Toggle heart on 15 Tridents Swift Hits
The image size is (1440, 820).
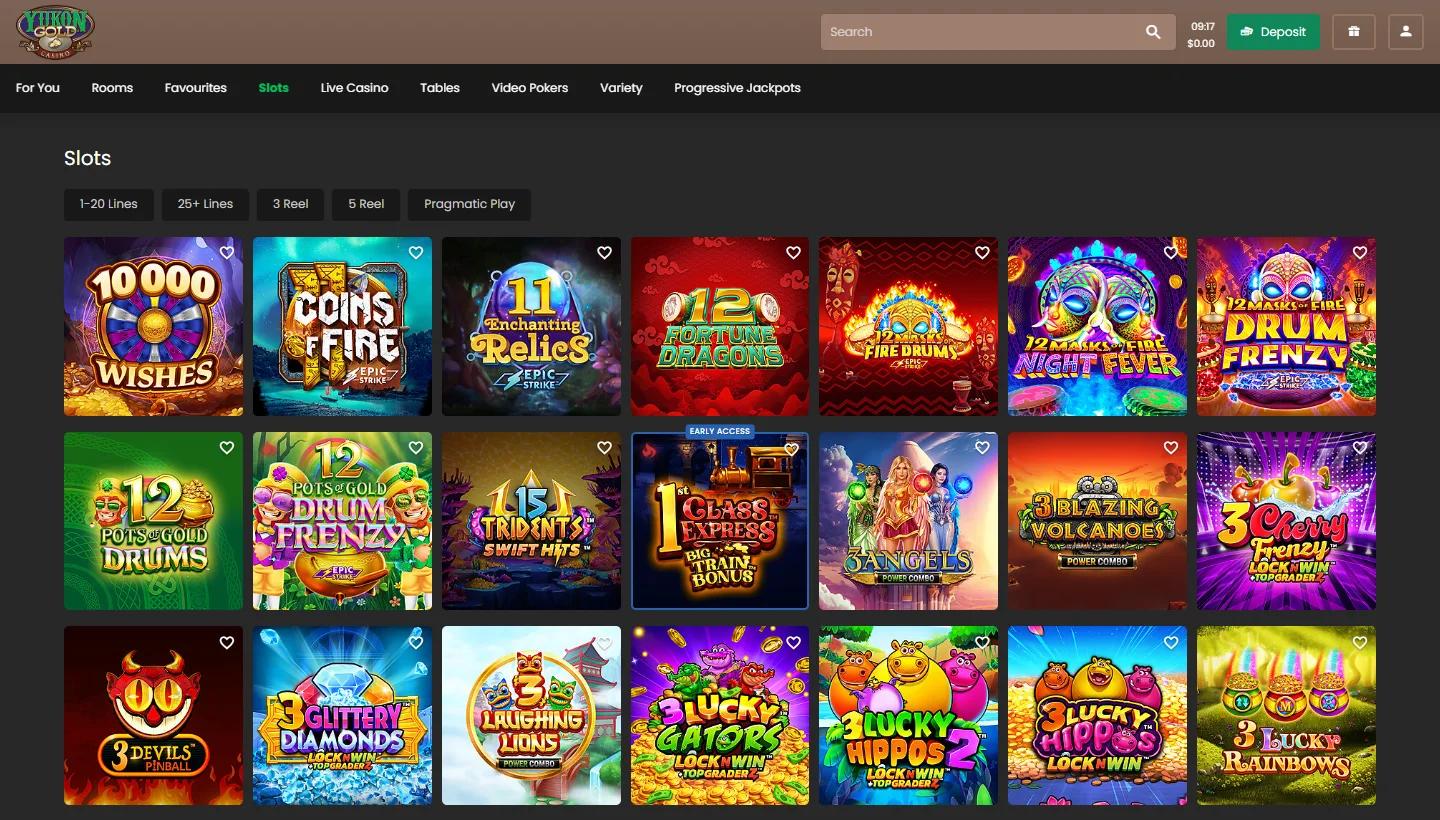click(x=604, y=448)
